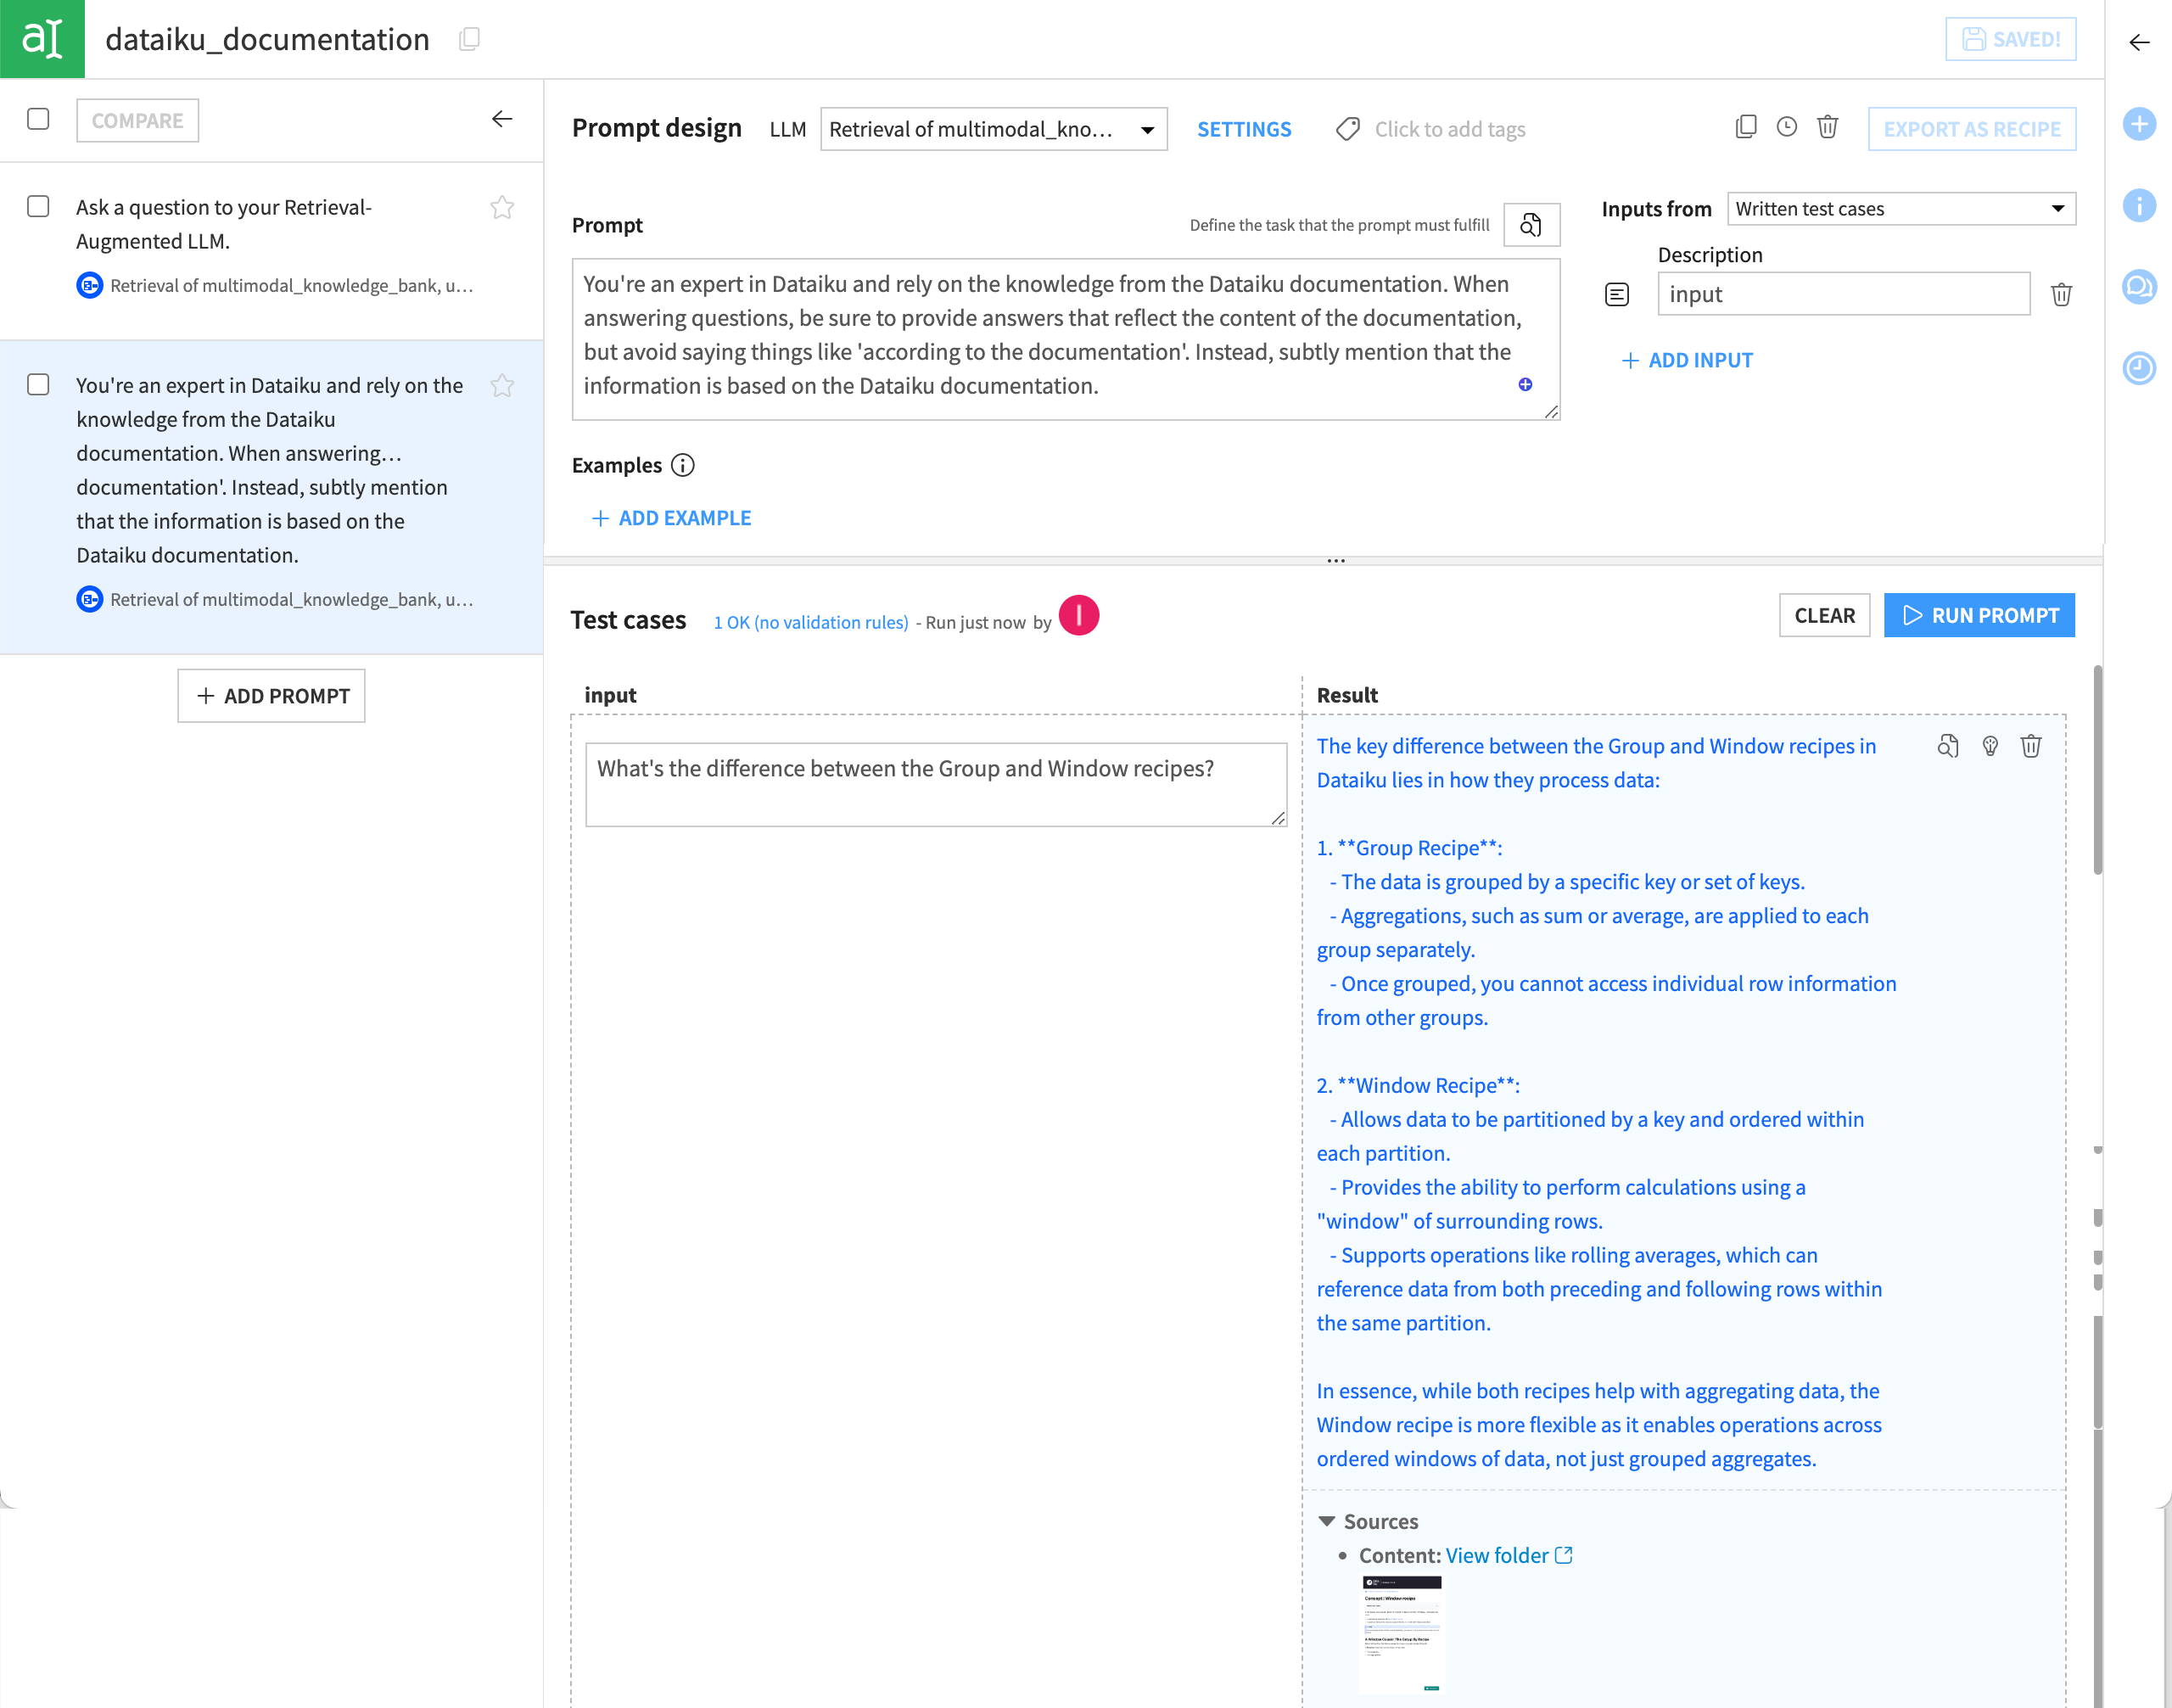Click the lightbulb icon in the Result cell

(x=1990, y=746)
